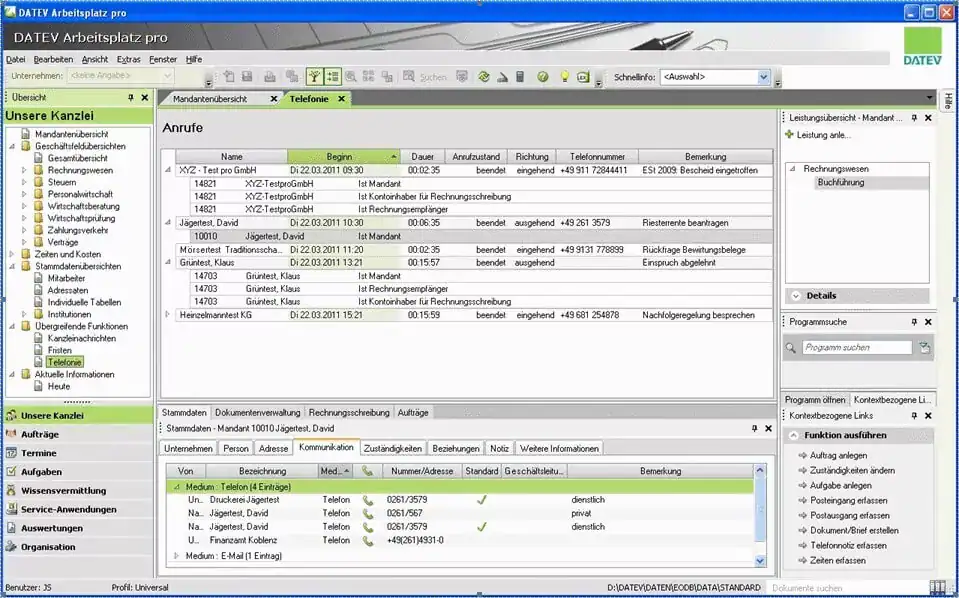959x598 pixels.
Task: Switch to the Zuständigkeiten tab
Action: (x=393, y=448)
